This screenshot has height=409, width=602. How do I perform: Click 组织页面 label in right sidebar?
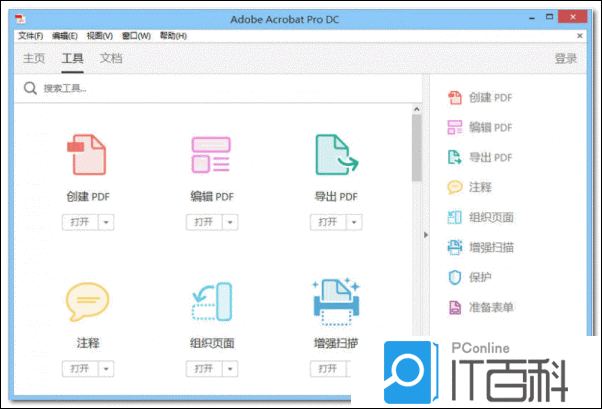pyautogui.click(x=491, y=217)
